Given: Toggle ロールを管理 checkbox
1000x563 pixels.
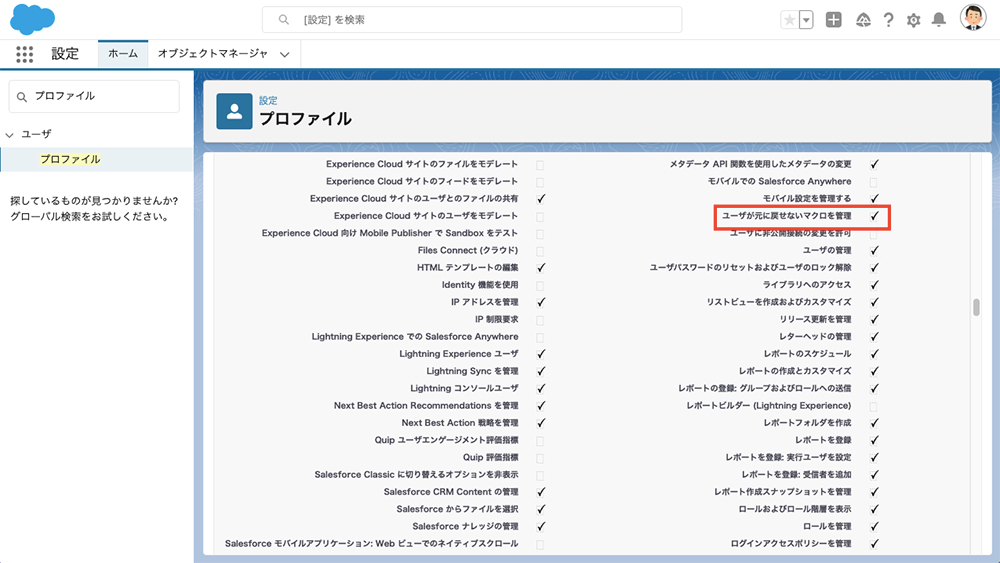Looking at the screenshot, I should (x=874, y=526).
